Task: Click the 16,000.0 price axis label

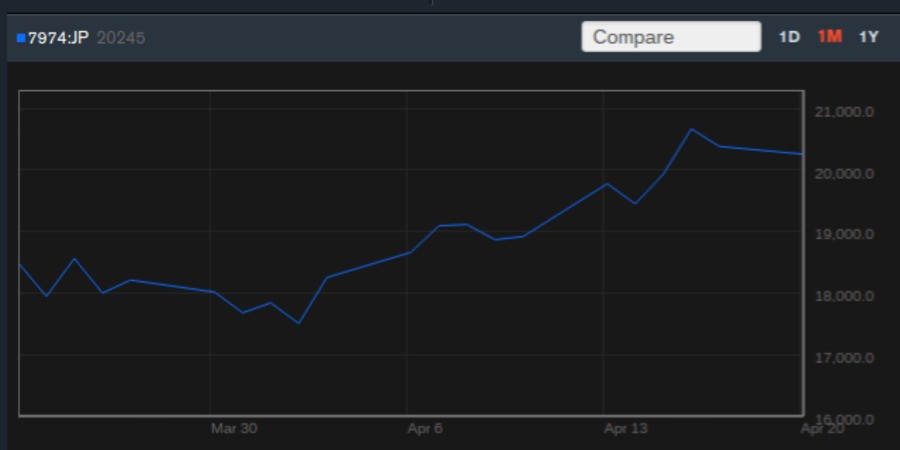Action: (x=845, y=419)
